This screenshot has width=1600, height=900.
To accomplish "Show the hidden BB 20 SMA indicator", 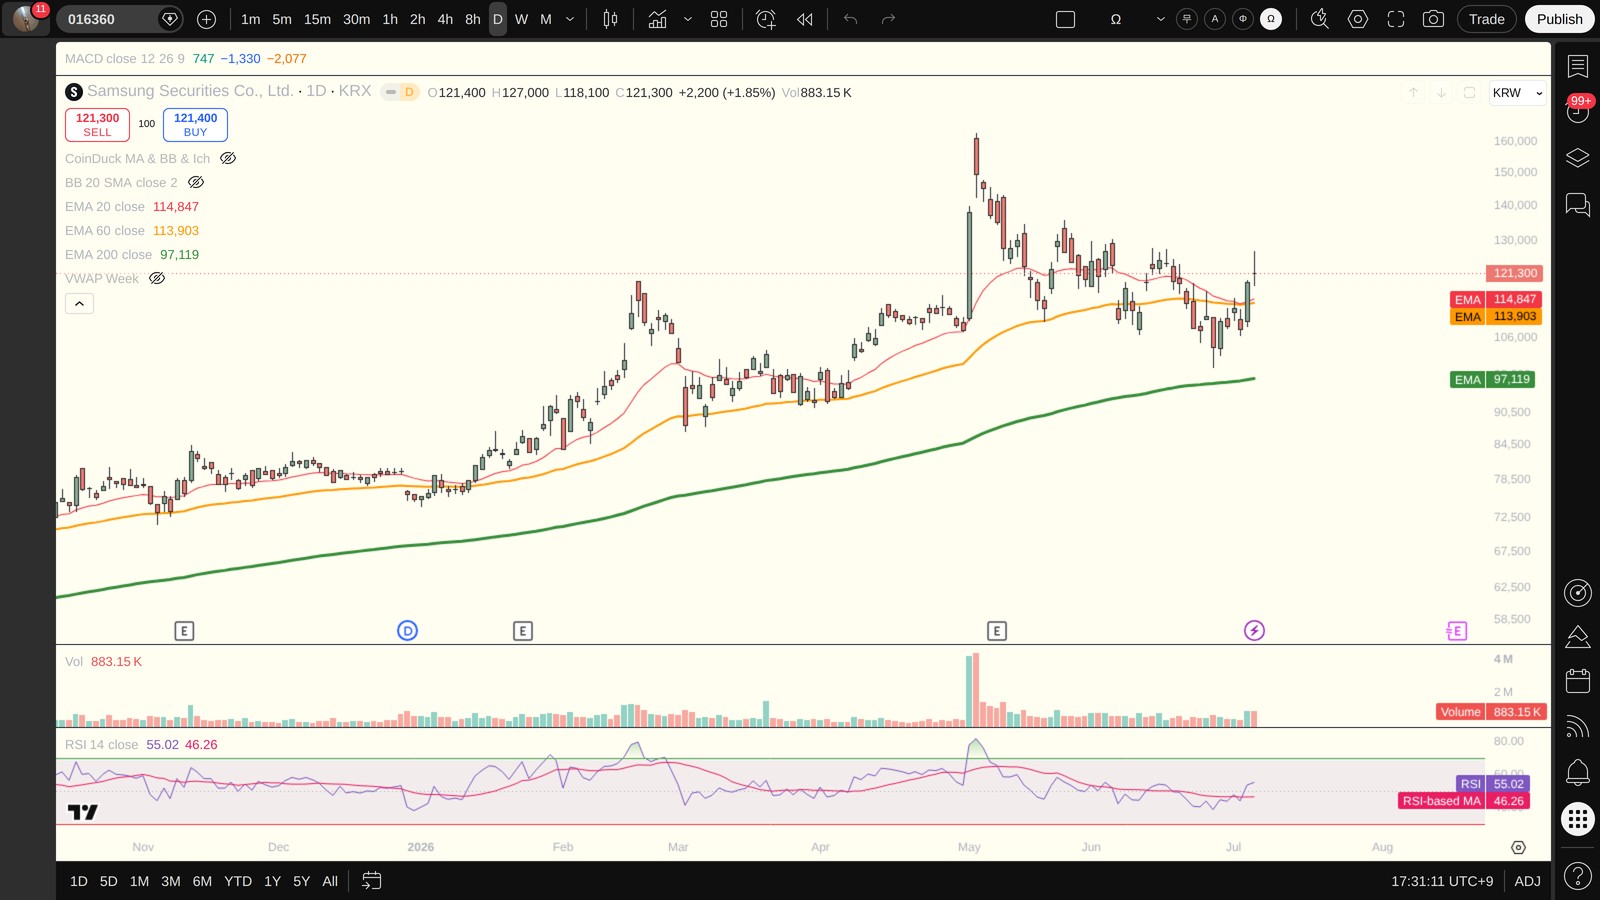I will point(196,182).
